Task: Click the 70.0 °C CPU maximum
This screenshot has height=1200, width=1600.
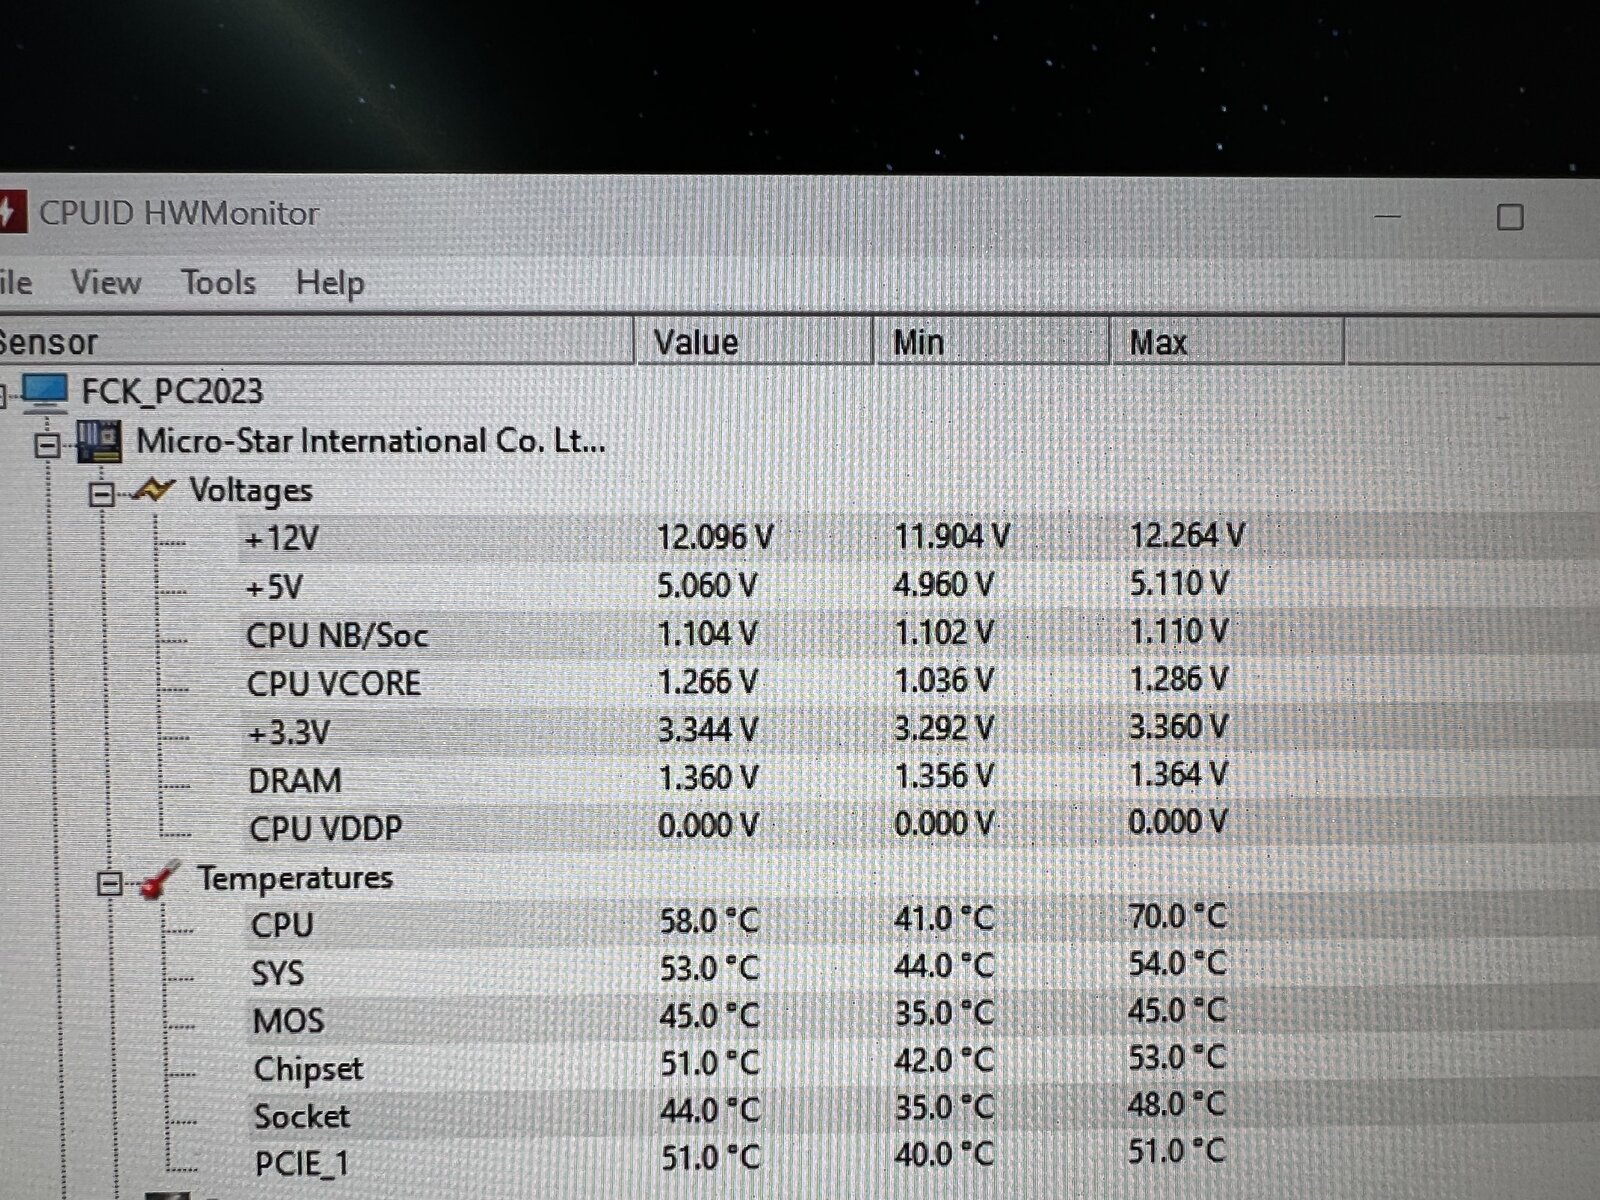Action: [1177, 916]
